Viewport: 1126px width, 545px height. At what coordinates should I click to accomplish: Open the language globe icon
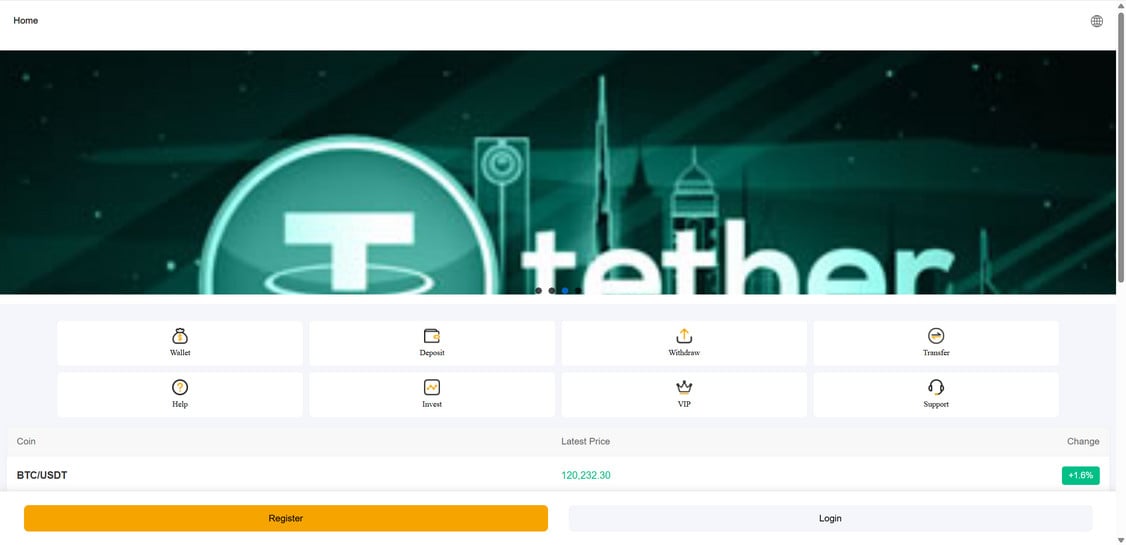[1097, 21]
